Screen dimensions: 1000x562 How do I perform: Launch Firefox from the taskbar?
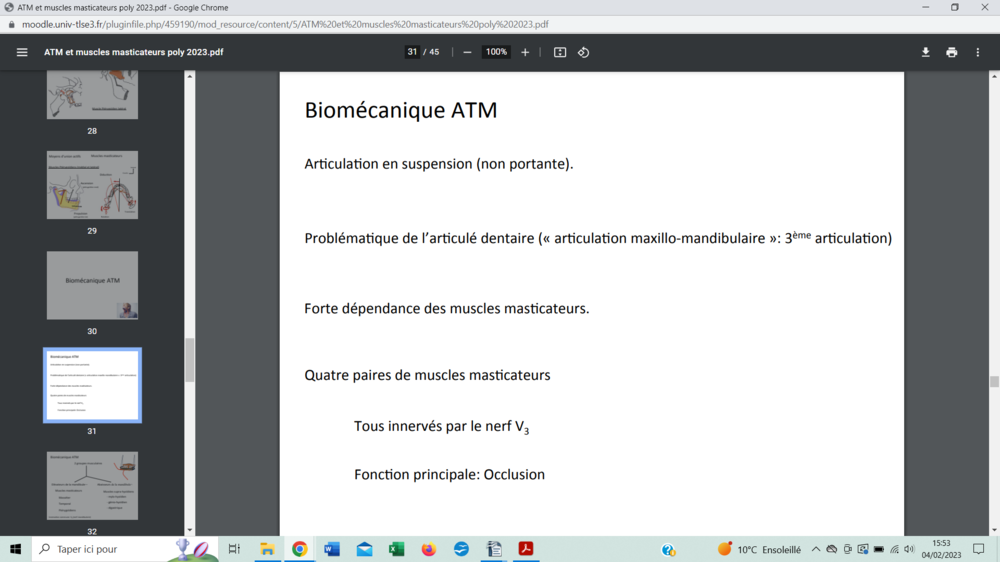(x=428, y=549)
